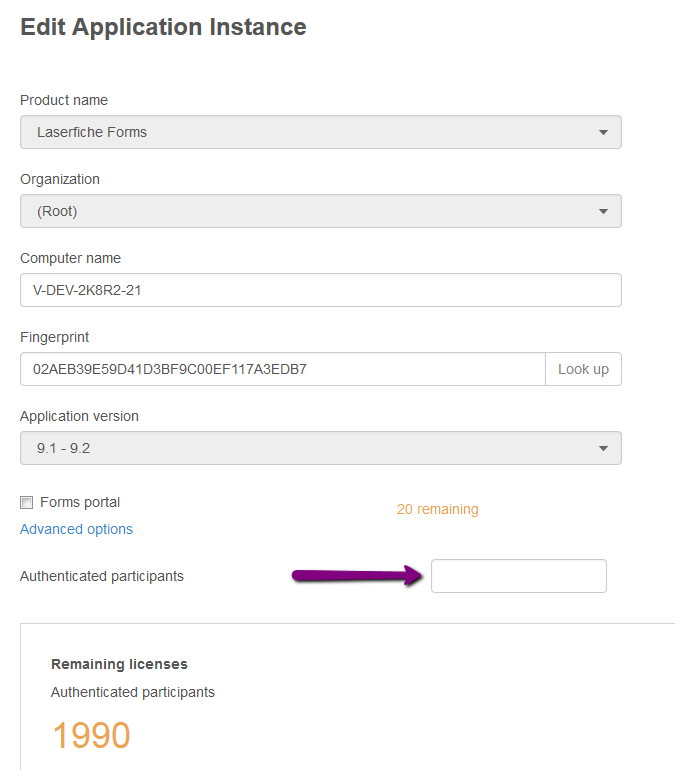
Task: Click inside the Fingerprint text box
Action: coord(283,369)
